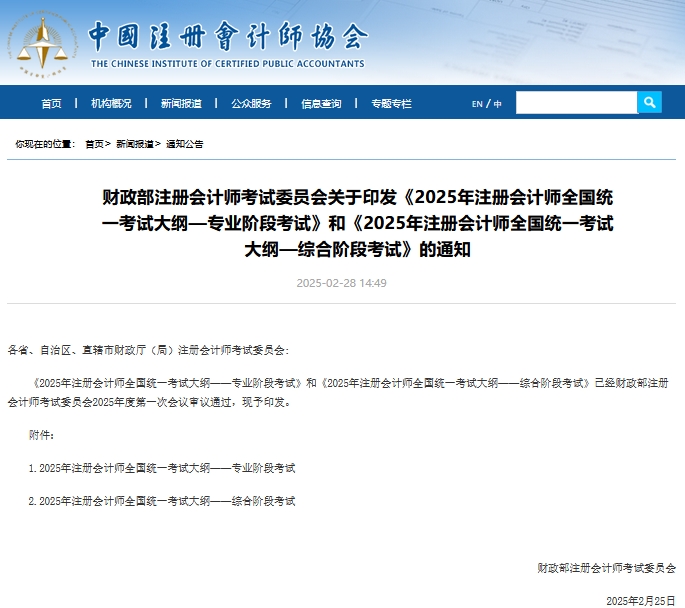Open the 首页 navigation menu item
Viewport: 685px width, 608px height.
[x=51, y=104]
